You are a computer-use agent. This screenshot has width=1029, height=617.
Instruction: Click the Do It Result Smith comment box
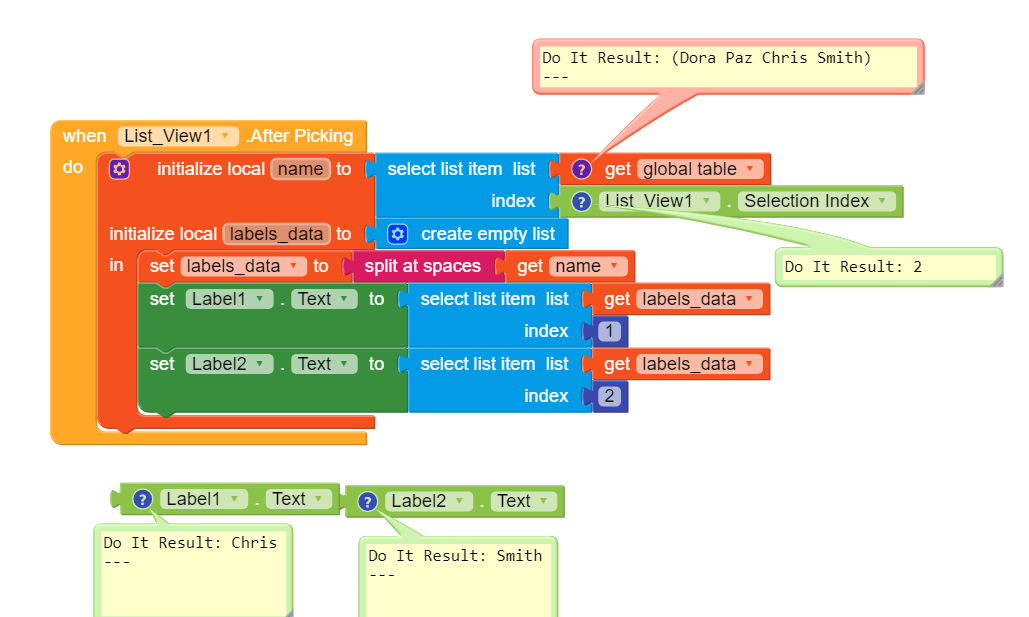point(458,578)
